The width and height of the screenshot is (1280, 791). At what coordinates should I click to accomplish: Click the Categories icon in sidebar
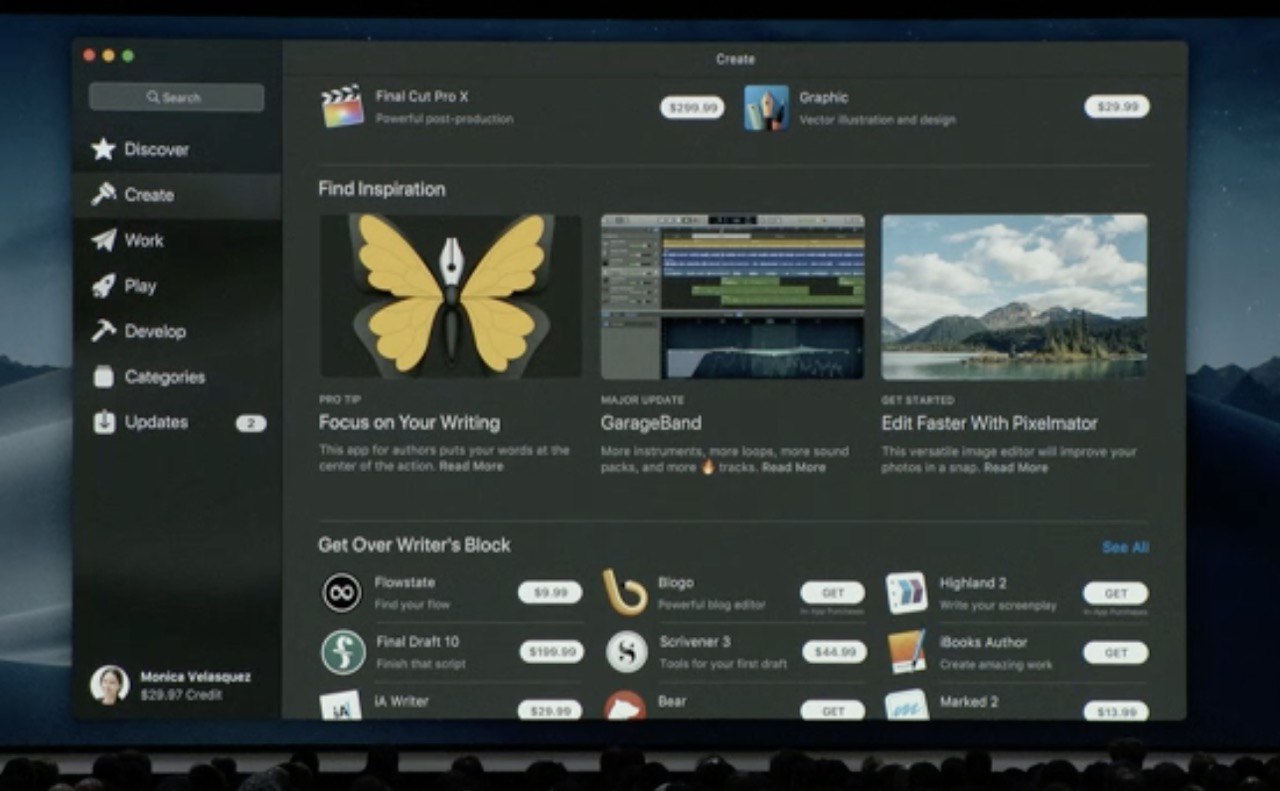click(x=104, y=377)
